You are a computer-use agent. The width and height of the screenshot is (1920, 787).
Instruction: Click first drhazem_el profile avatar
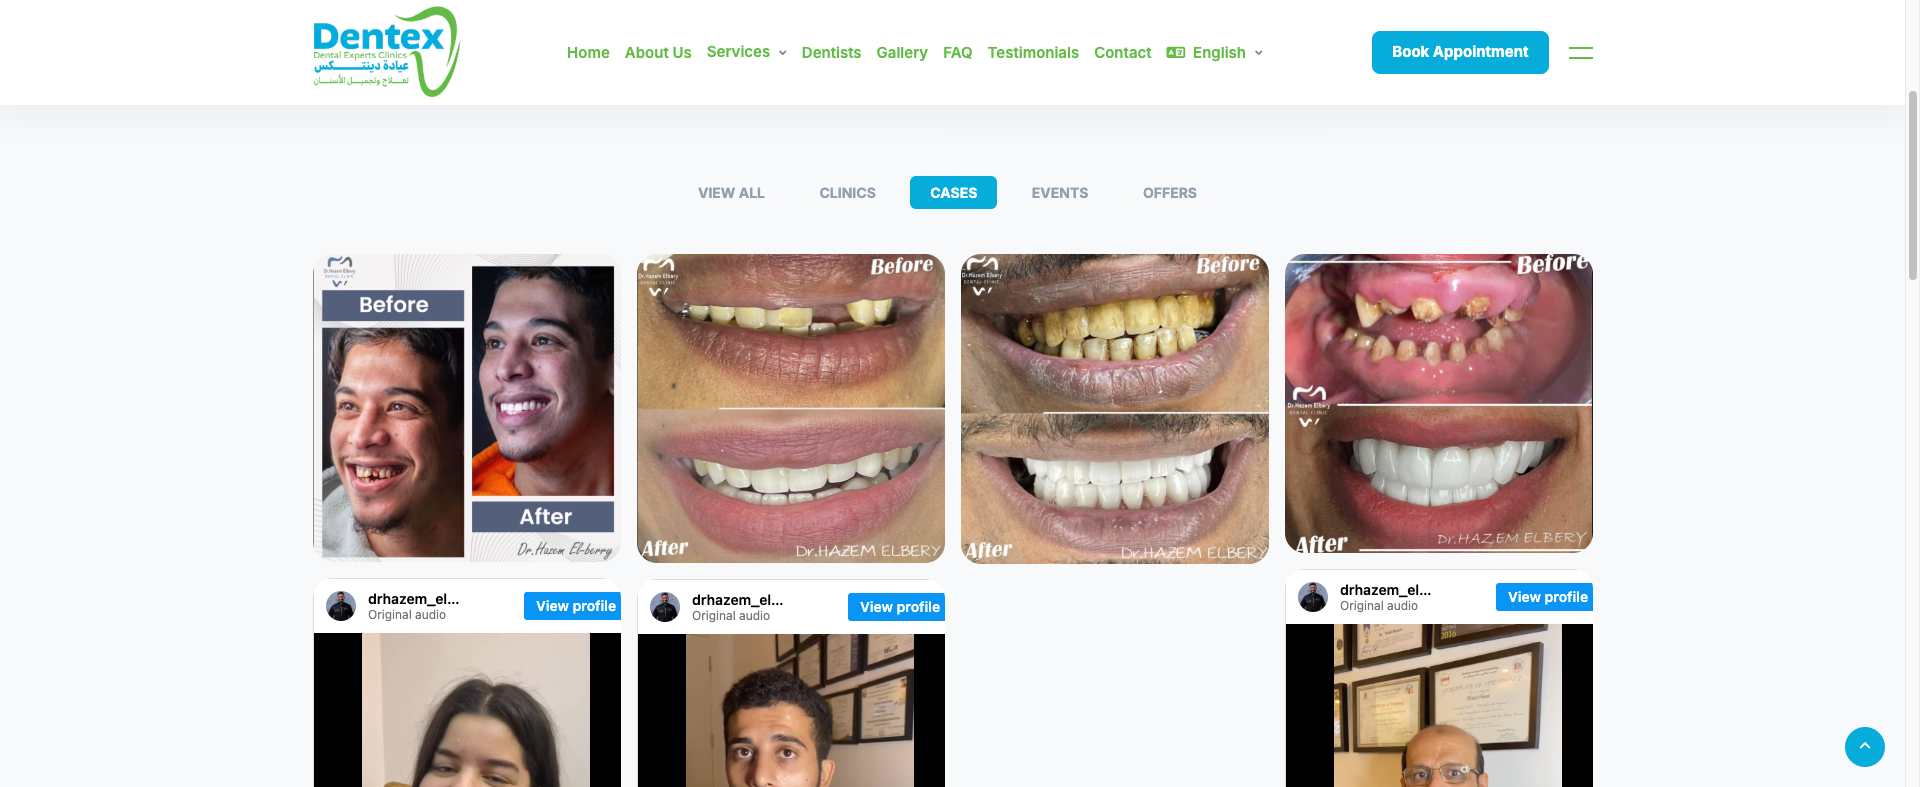pyautogui.click(x=341, y=606)
